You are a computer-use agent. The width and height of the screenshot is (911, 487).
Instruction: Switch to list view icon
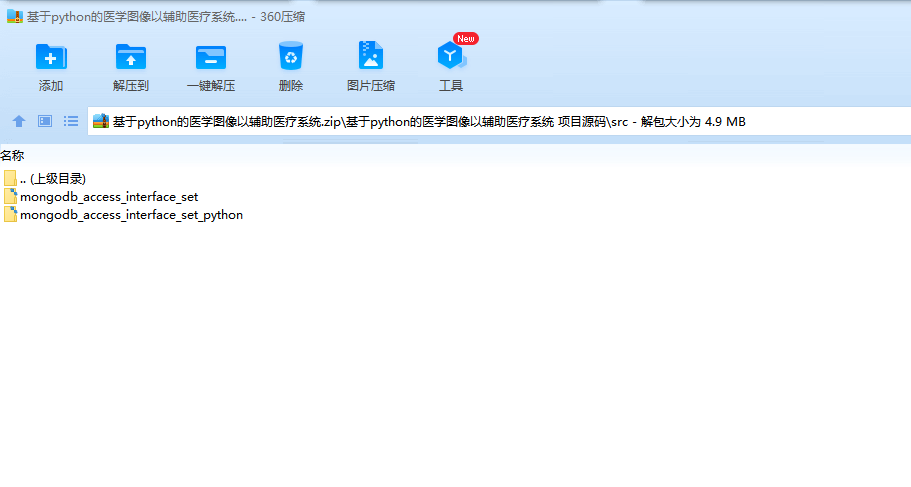[x=71, y=121]
